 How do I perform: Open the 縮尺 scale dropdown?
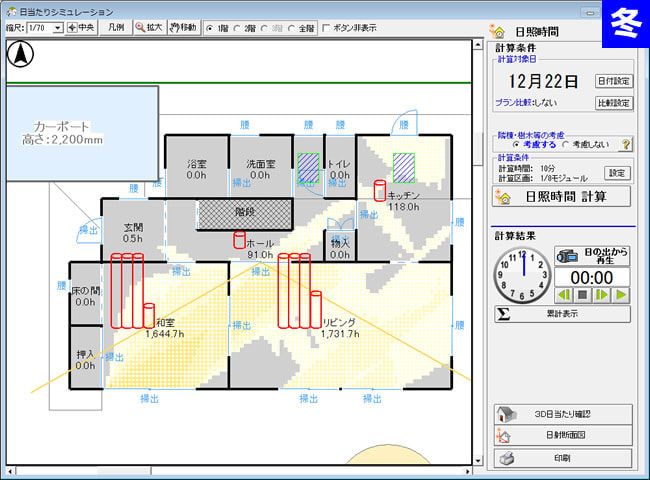tap(57, 27)
